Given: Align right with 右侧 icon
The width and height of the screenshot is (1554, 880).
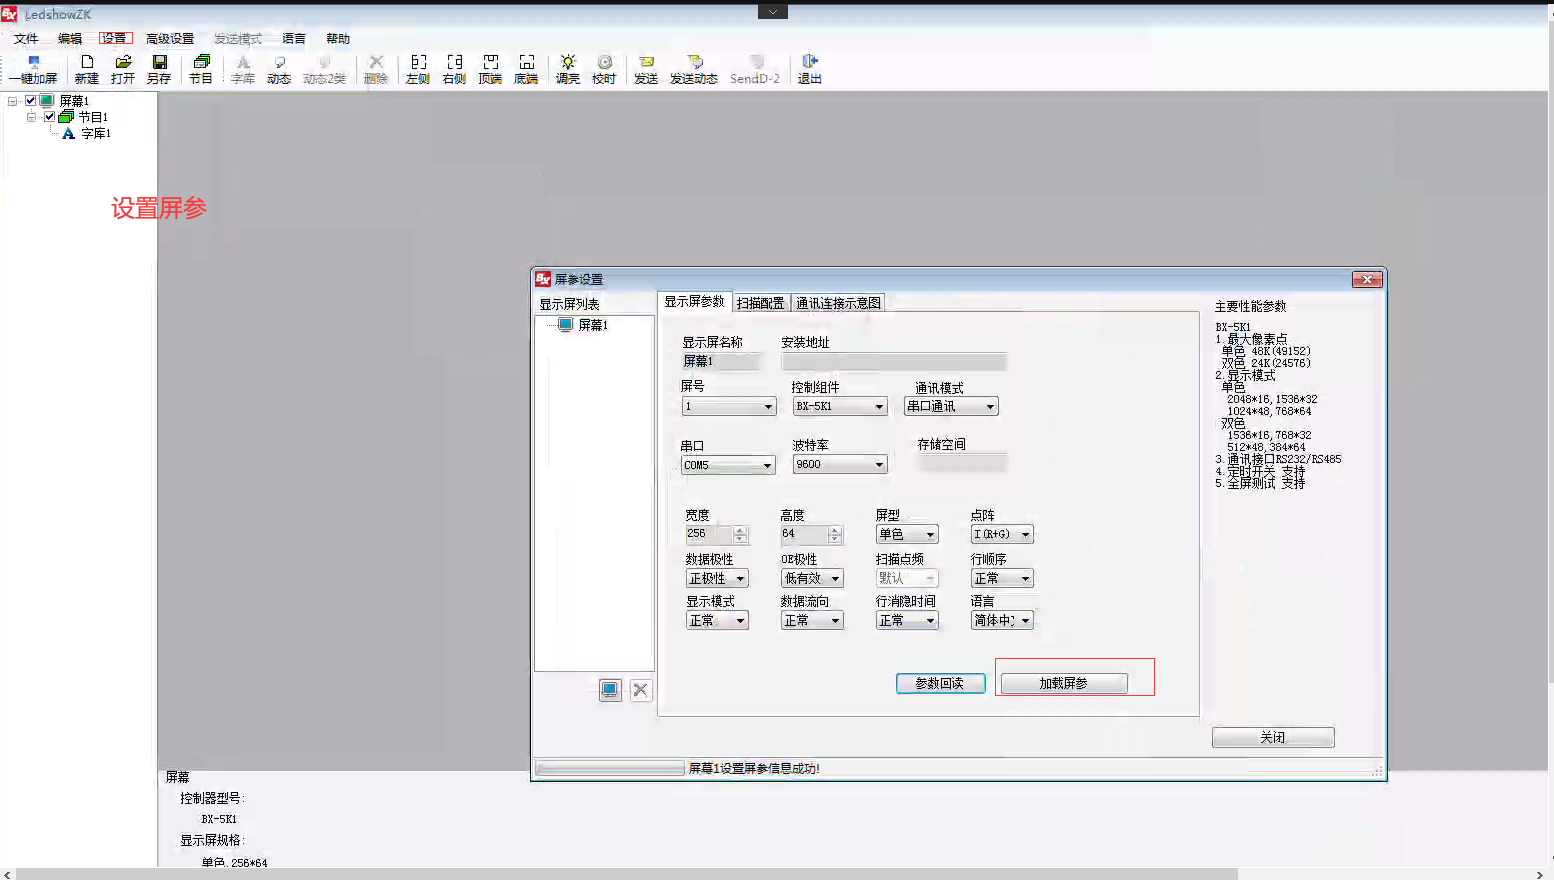Looking at the screenshot, I should (x=454, y=69).
